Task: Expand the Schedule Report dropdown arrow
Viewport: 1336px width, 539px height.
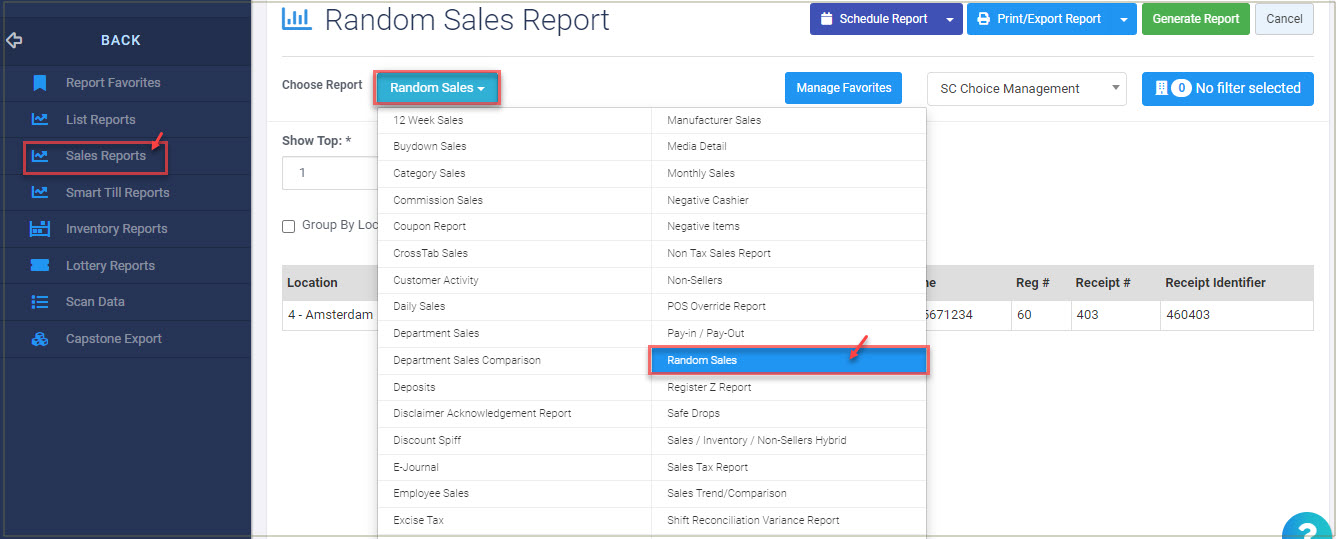Action: pyautogui.click(x=949, y=19)
